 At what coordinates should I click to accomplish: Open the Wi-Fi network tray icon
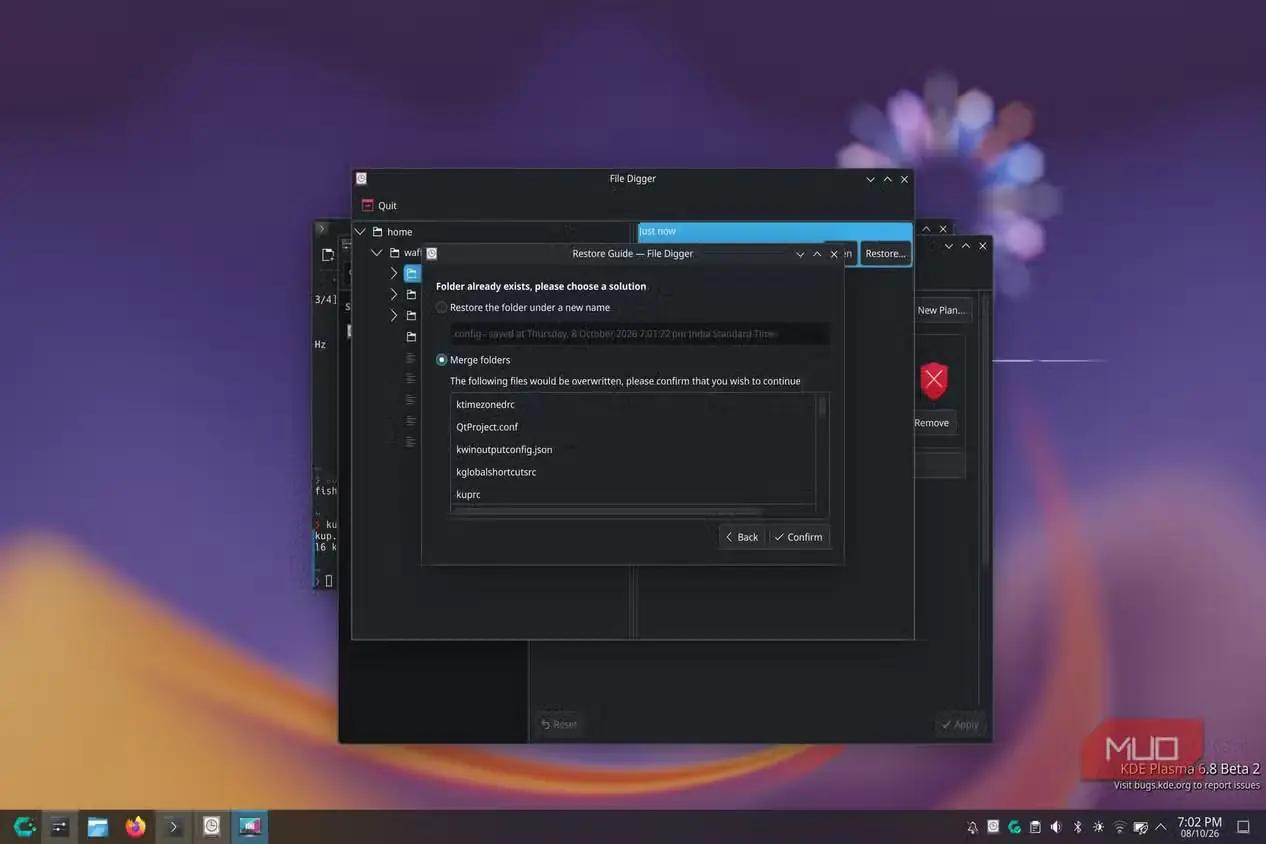coord(1120,827)
